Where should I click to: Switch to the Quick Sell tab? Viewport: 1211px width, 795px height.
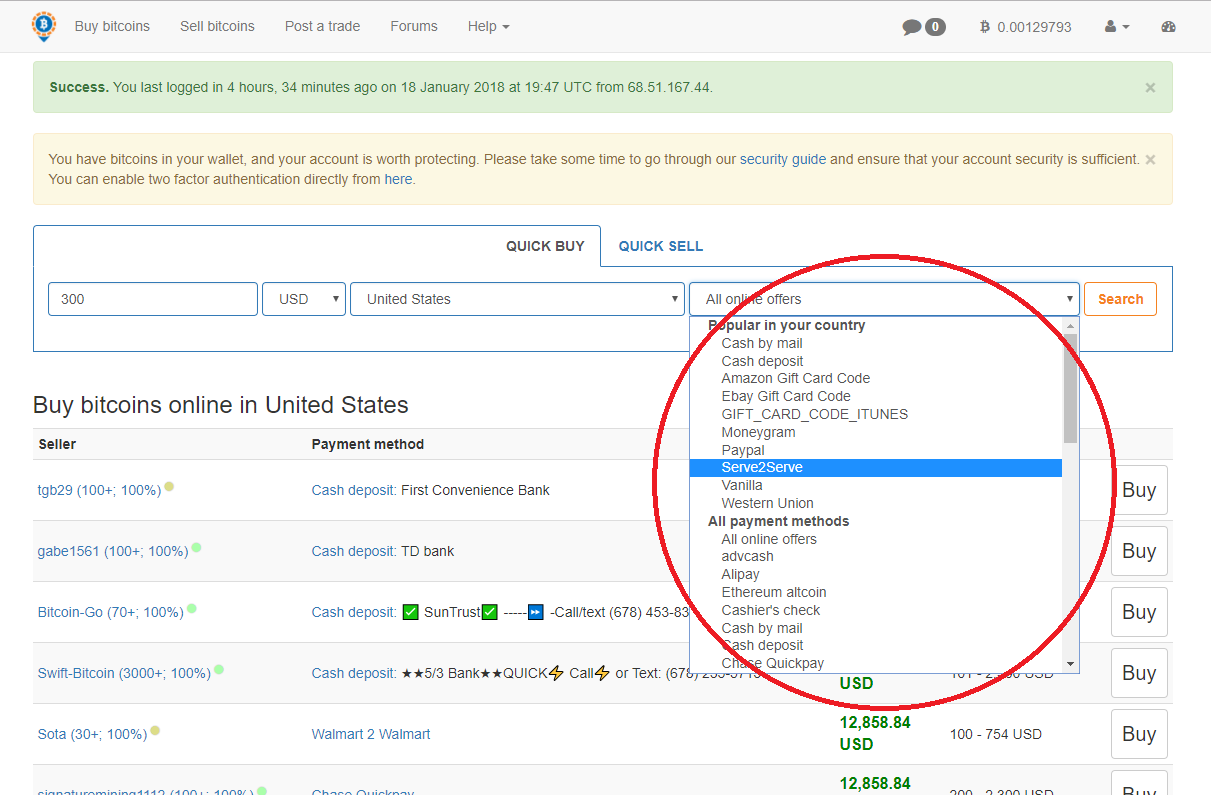660,246
